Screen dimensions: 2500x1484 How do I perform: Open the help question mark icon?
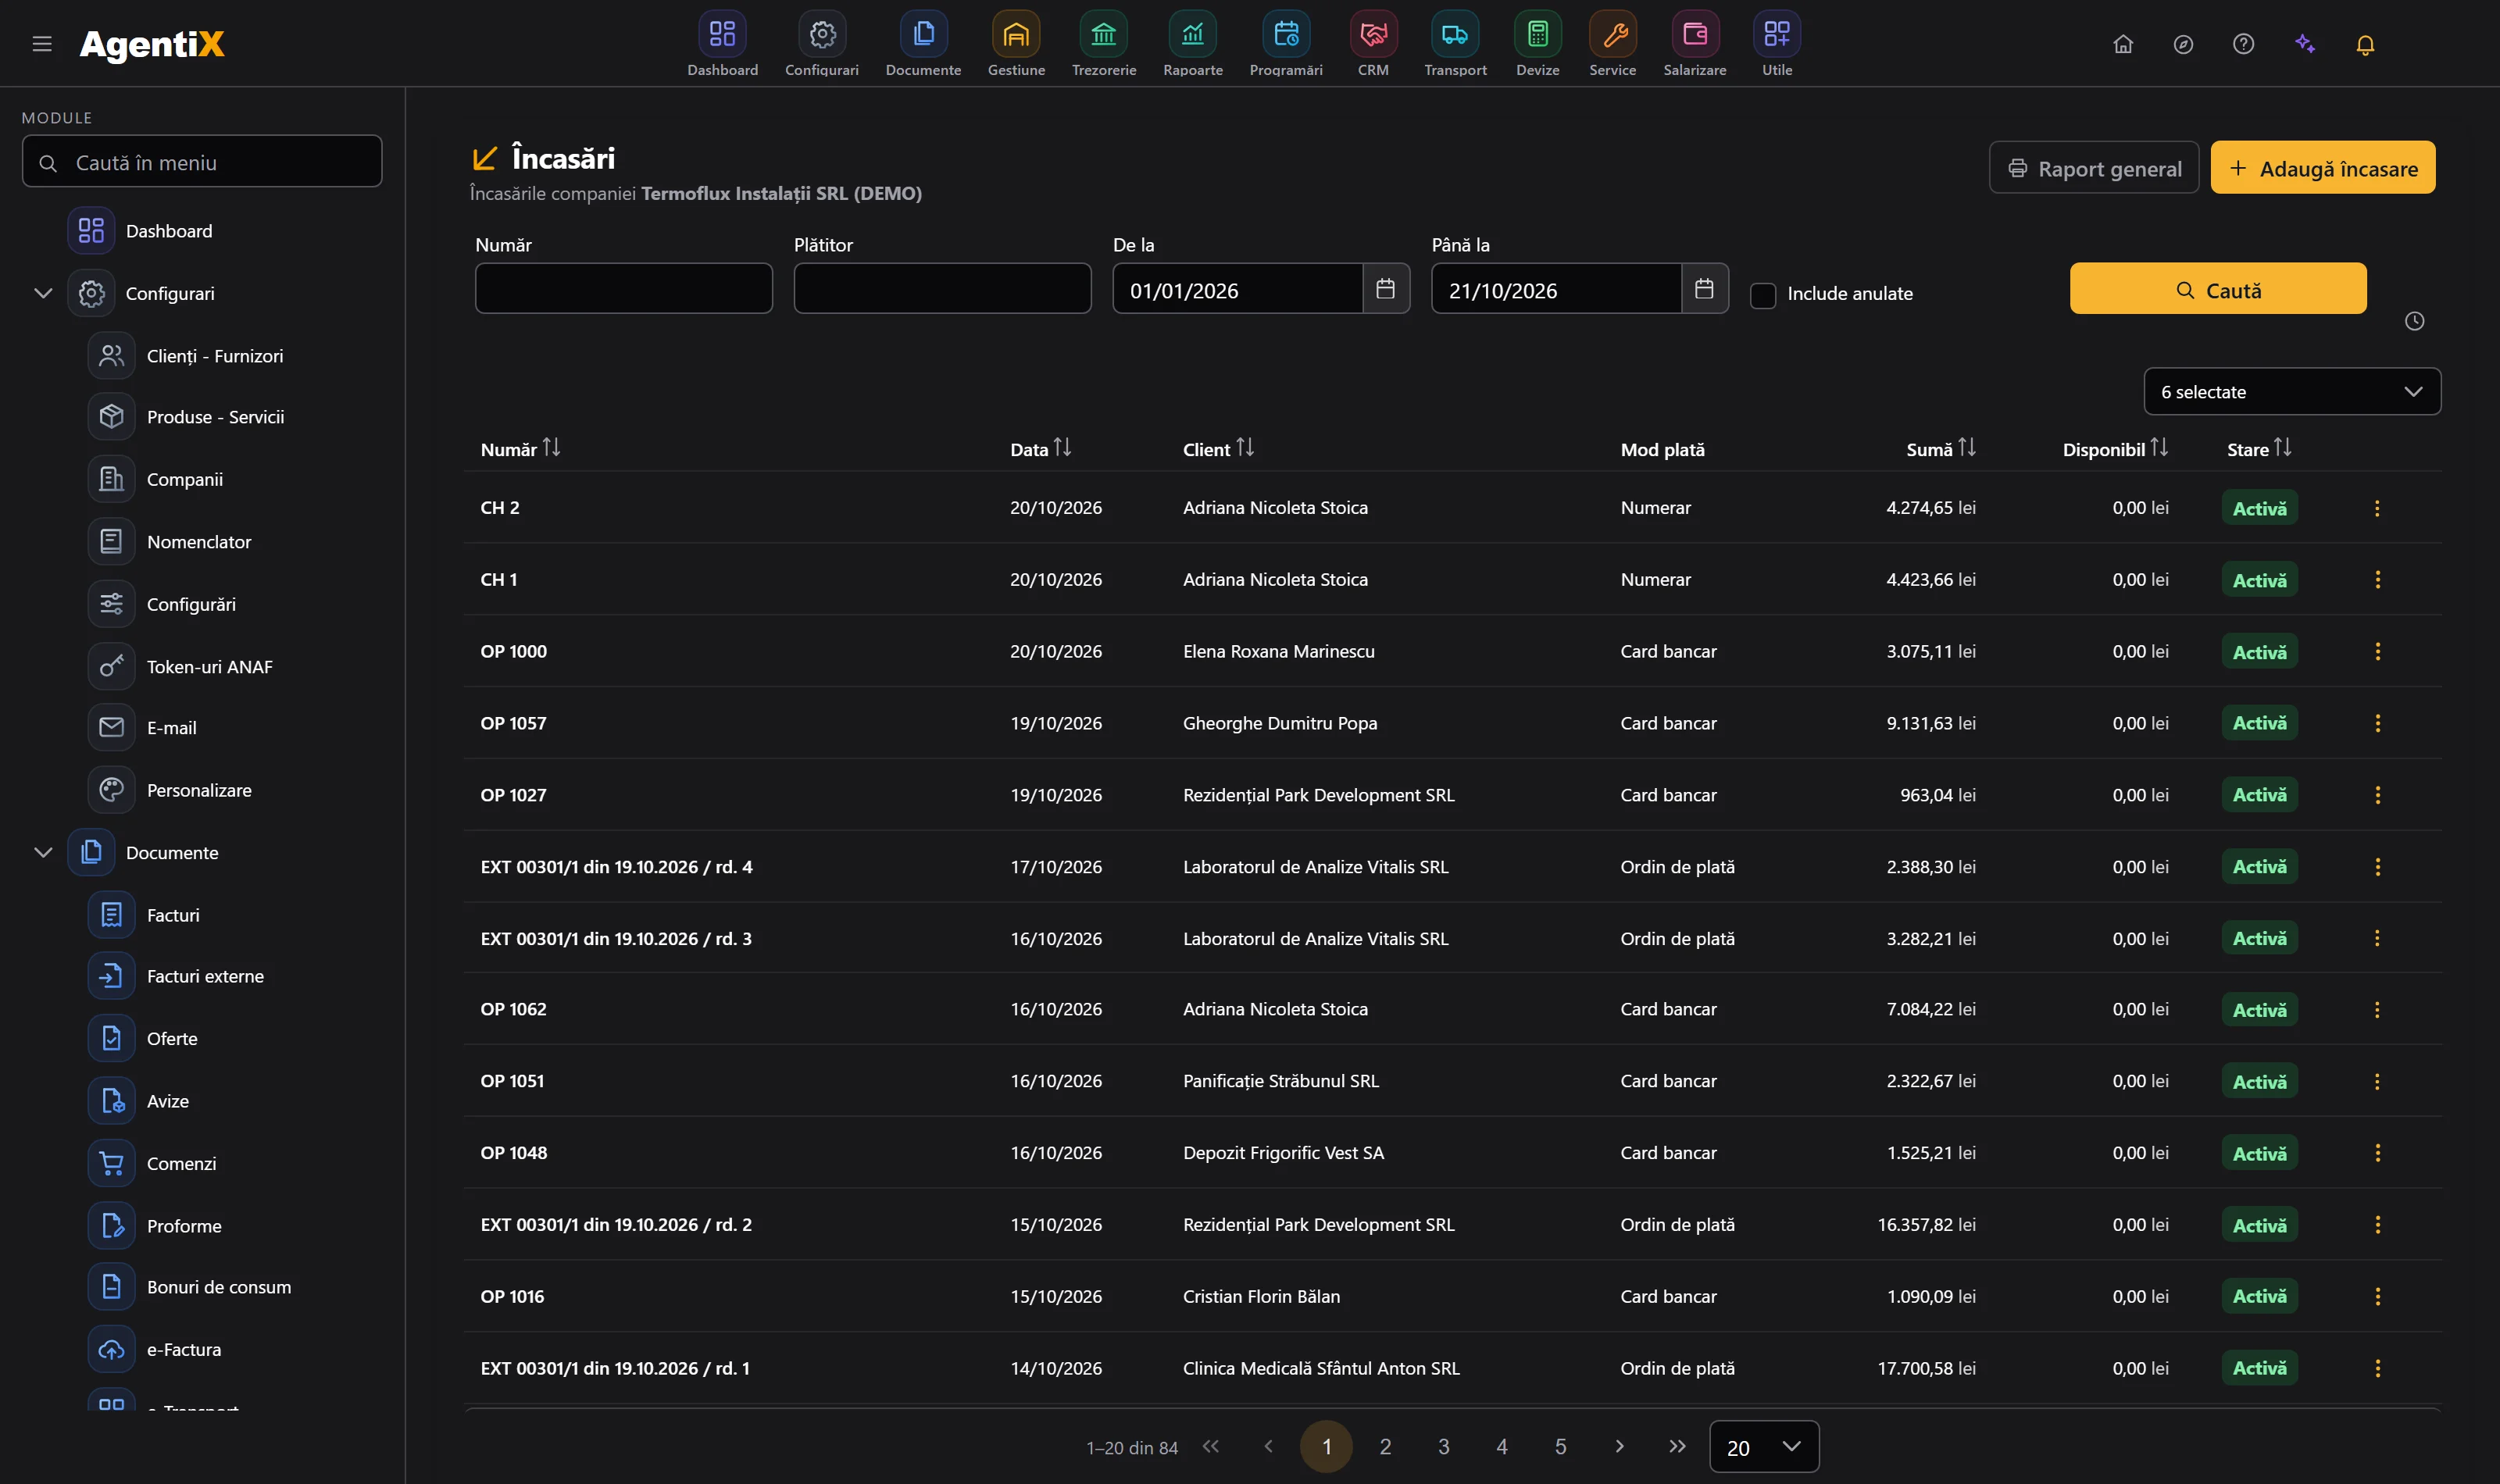(2243, 44)
